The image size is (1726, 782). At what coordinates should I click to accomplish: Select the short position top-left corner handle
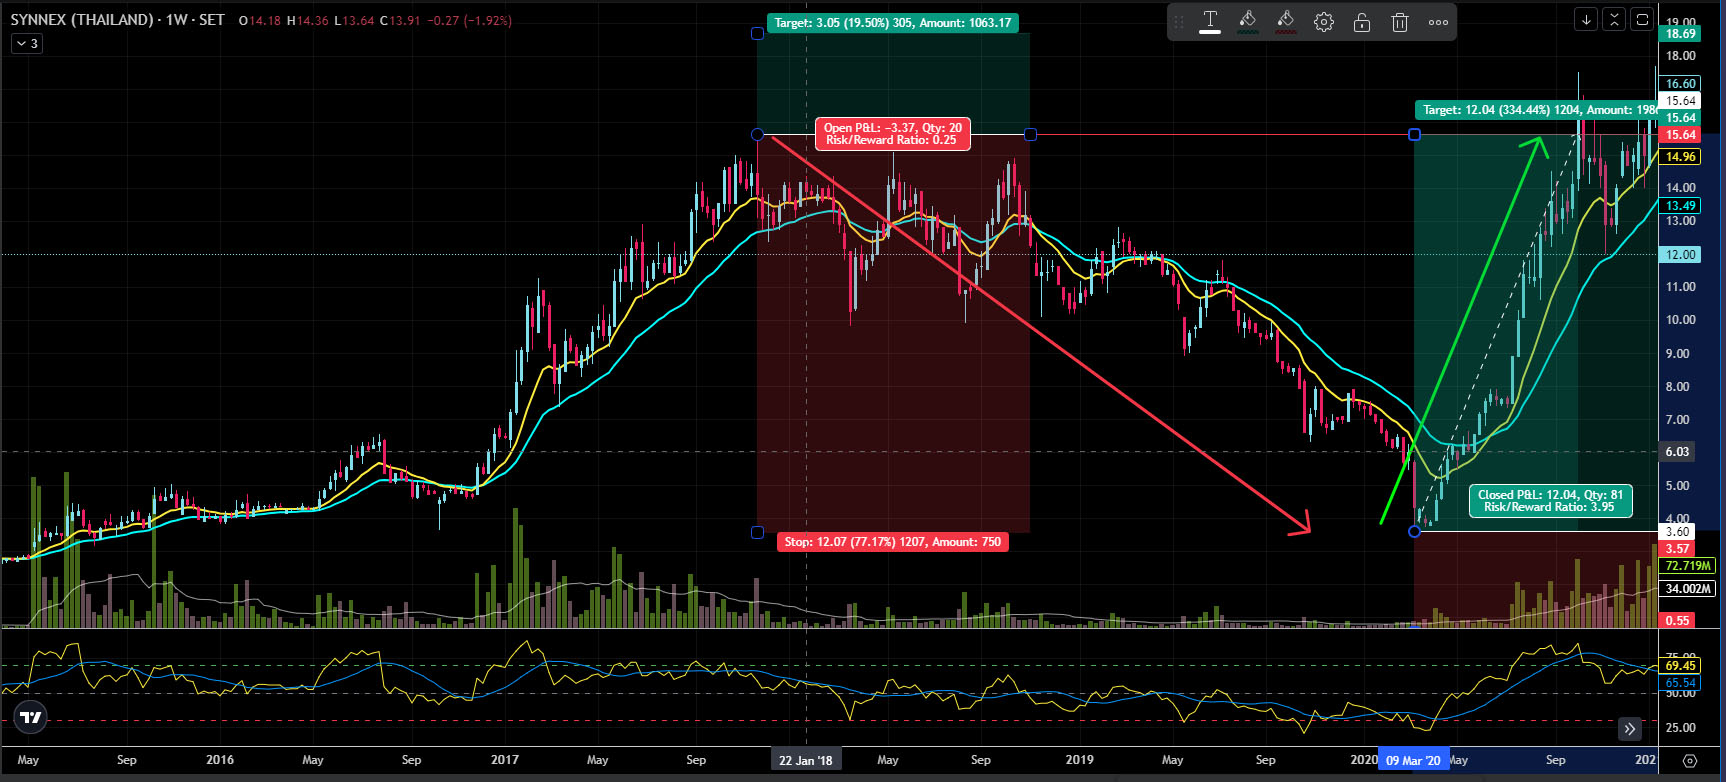click(757, 33)
